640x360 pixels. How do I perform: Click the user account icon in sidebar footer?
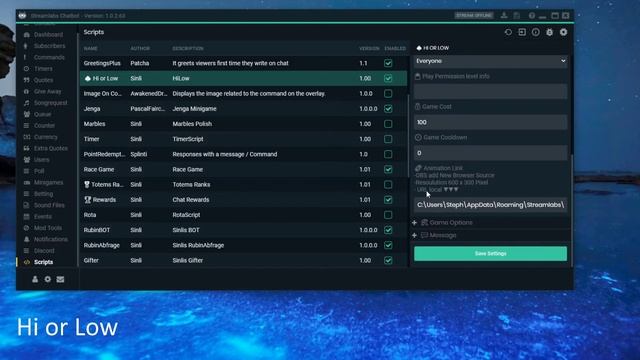pos(35,279)
